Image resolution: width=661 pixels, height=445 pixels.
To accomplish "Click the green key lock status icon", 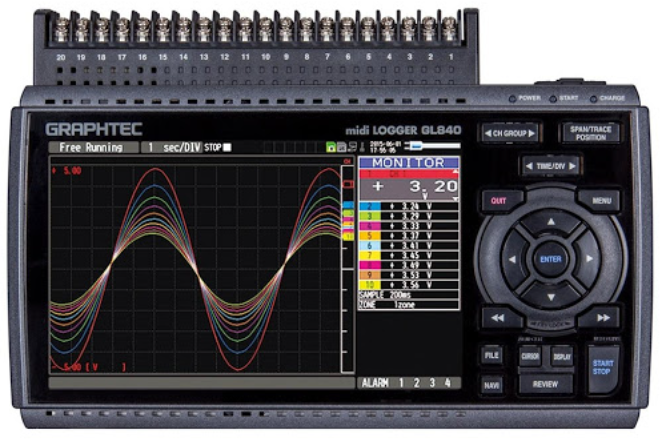I will point(331,147).
